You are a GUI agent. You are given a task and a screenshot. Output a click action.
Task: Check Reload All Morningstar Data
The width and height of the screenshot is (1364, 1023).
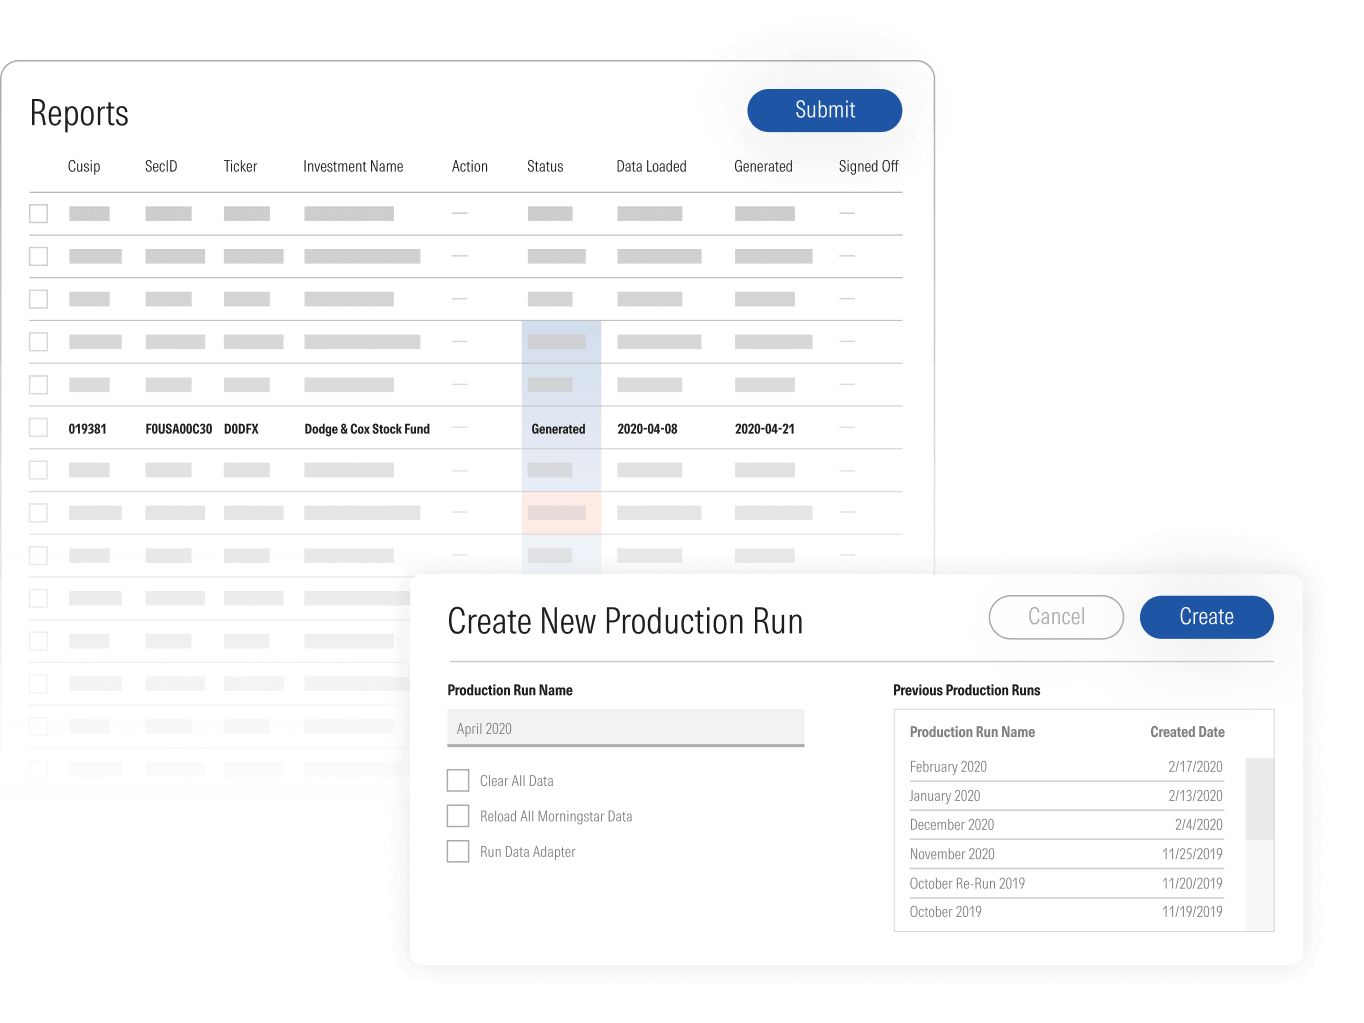point(458,816)
